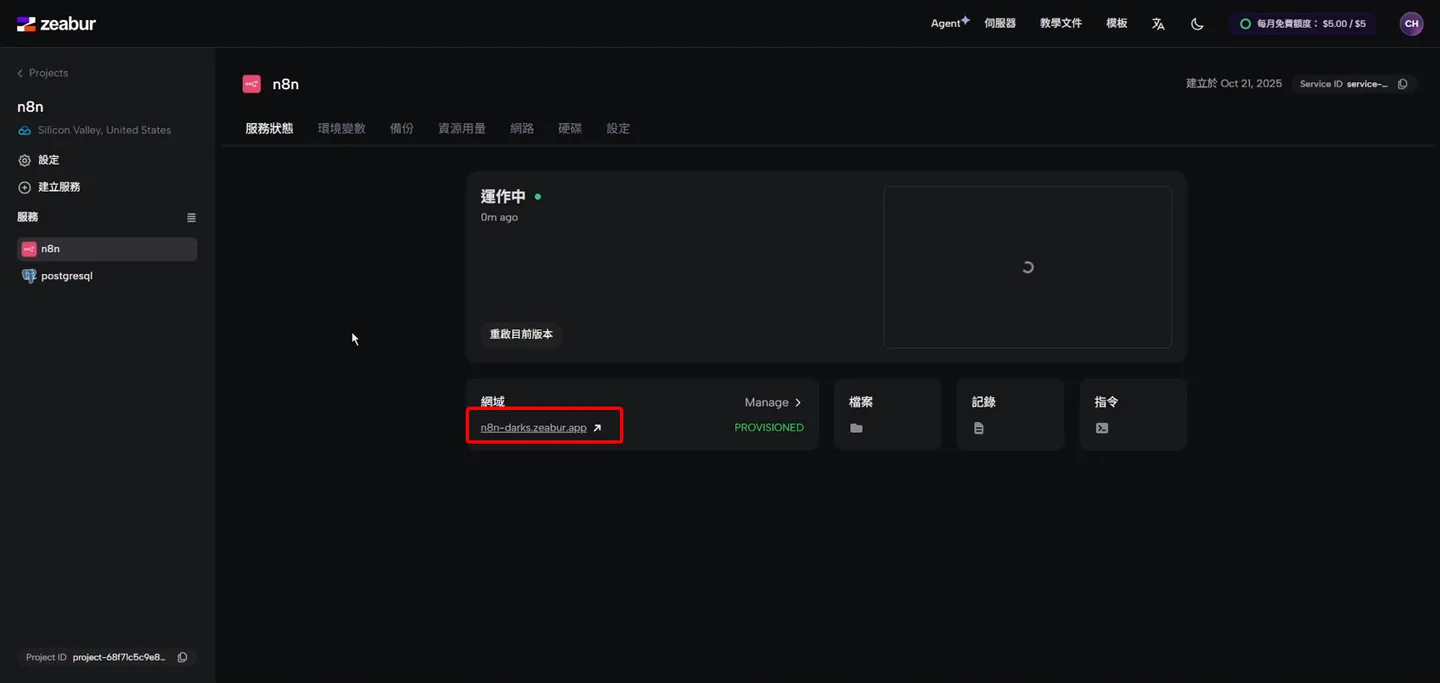Click the language translate icon

point(1158,24)
